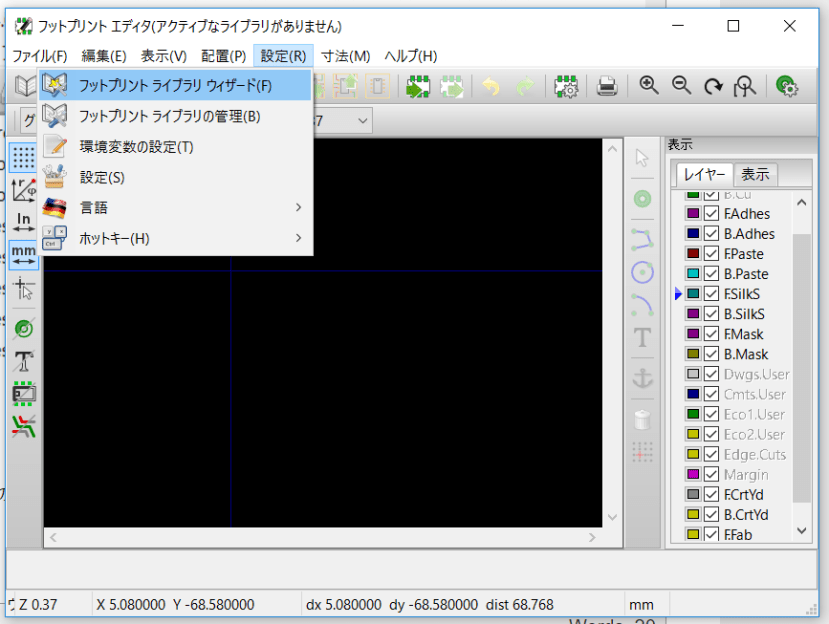This screenshot has height=624, width=829.
Task: Click canvas vertical scroll up arrow
Action: 612,149
